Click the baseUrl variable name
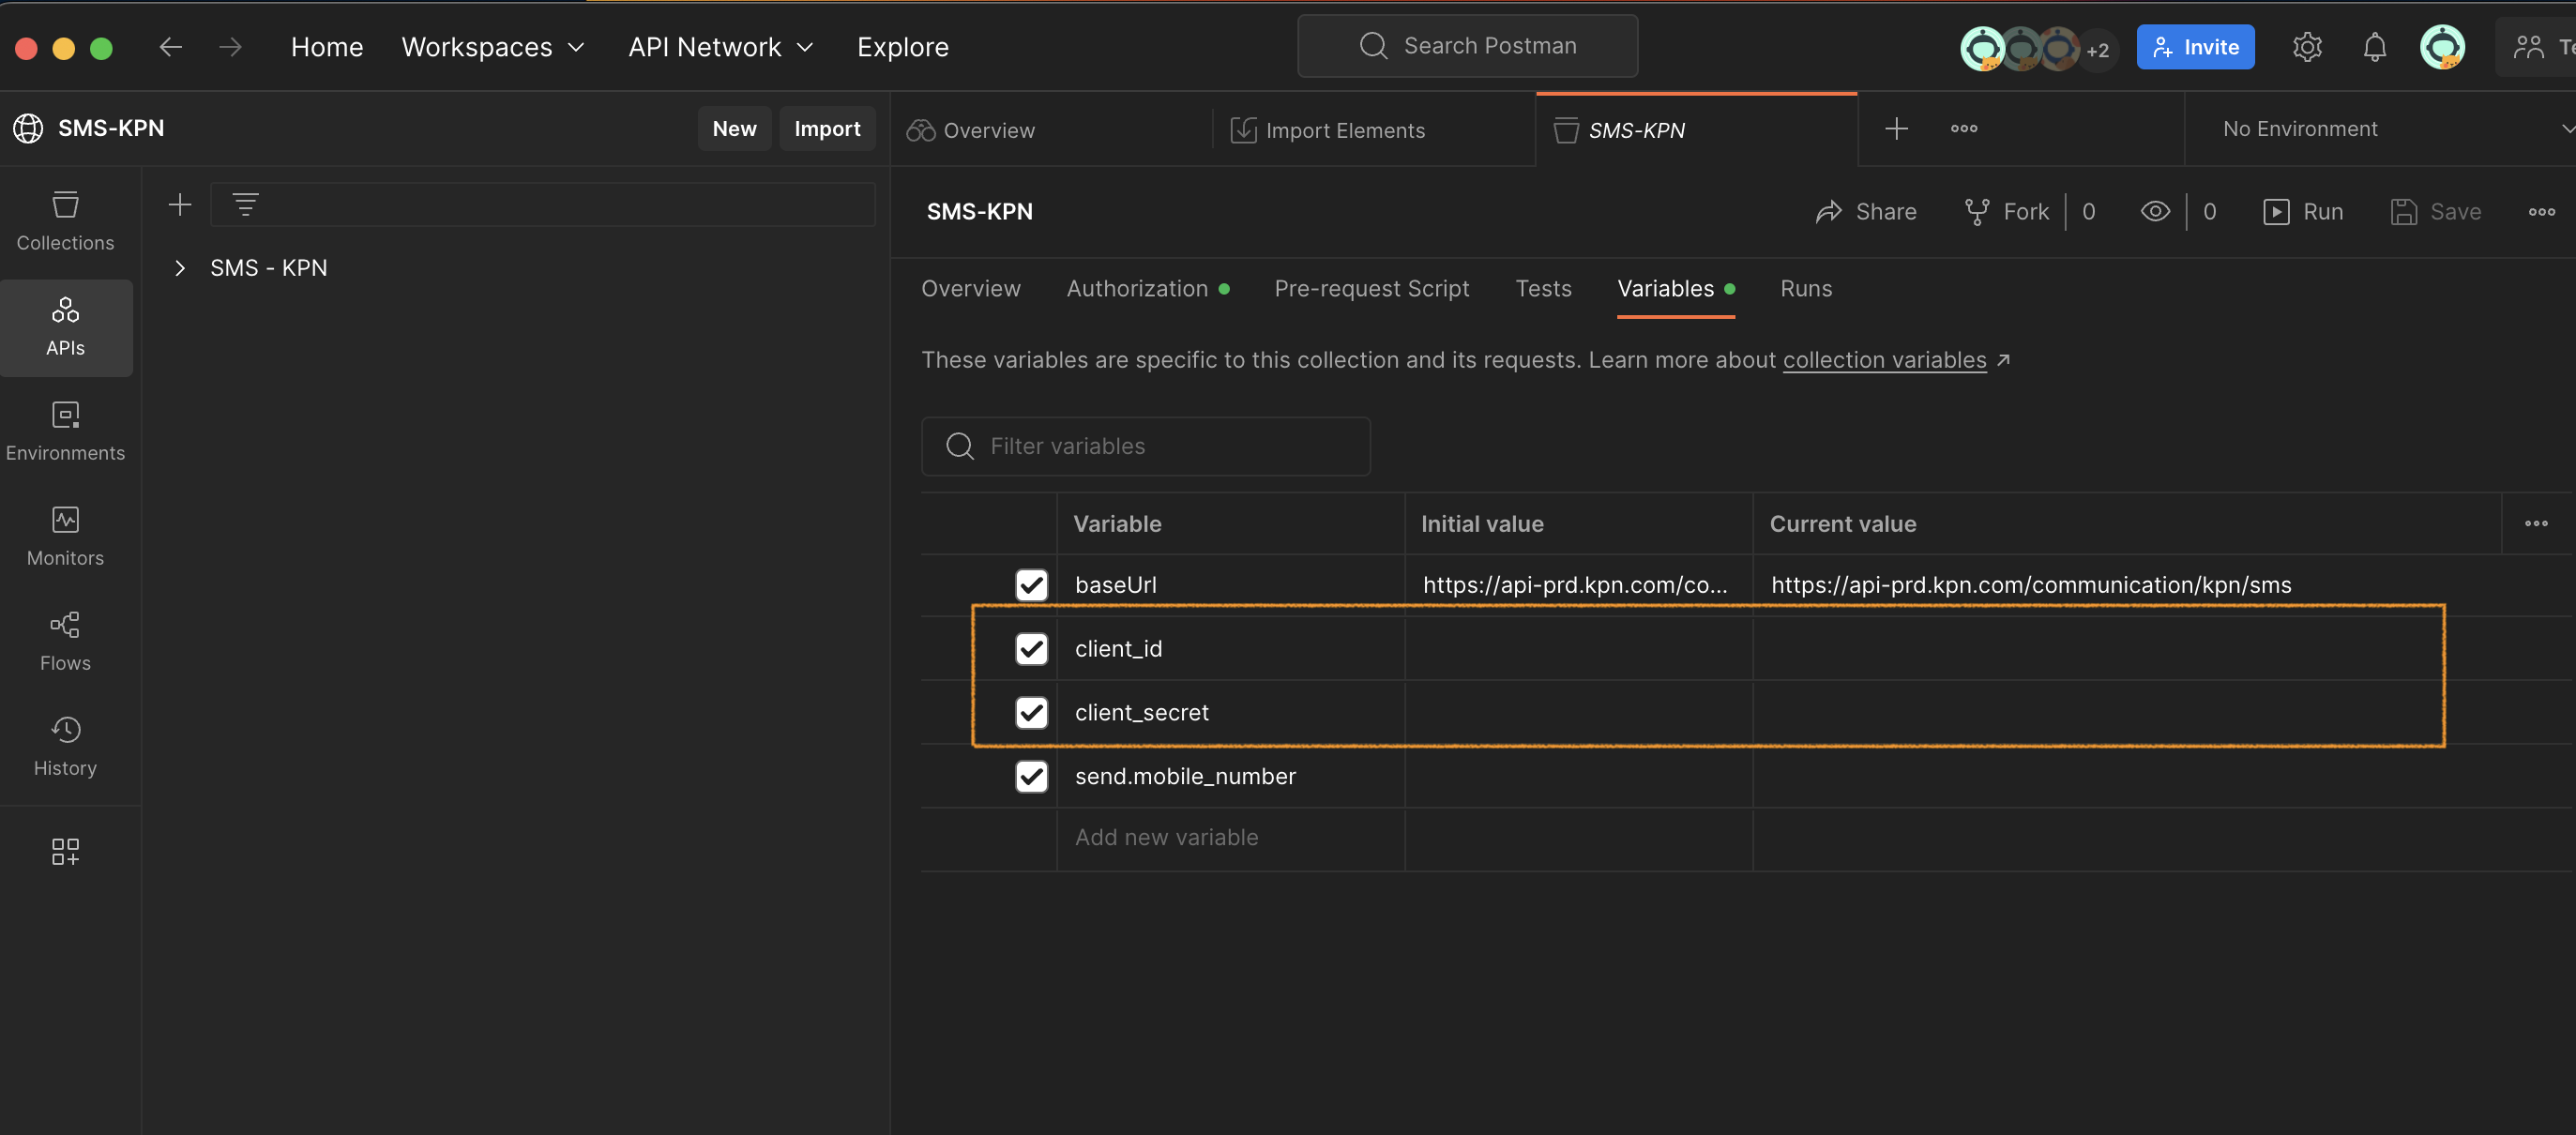 click(1115, 584)
